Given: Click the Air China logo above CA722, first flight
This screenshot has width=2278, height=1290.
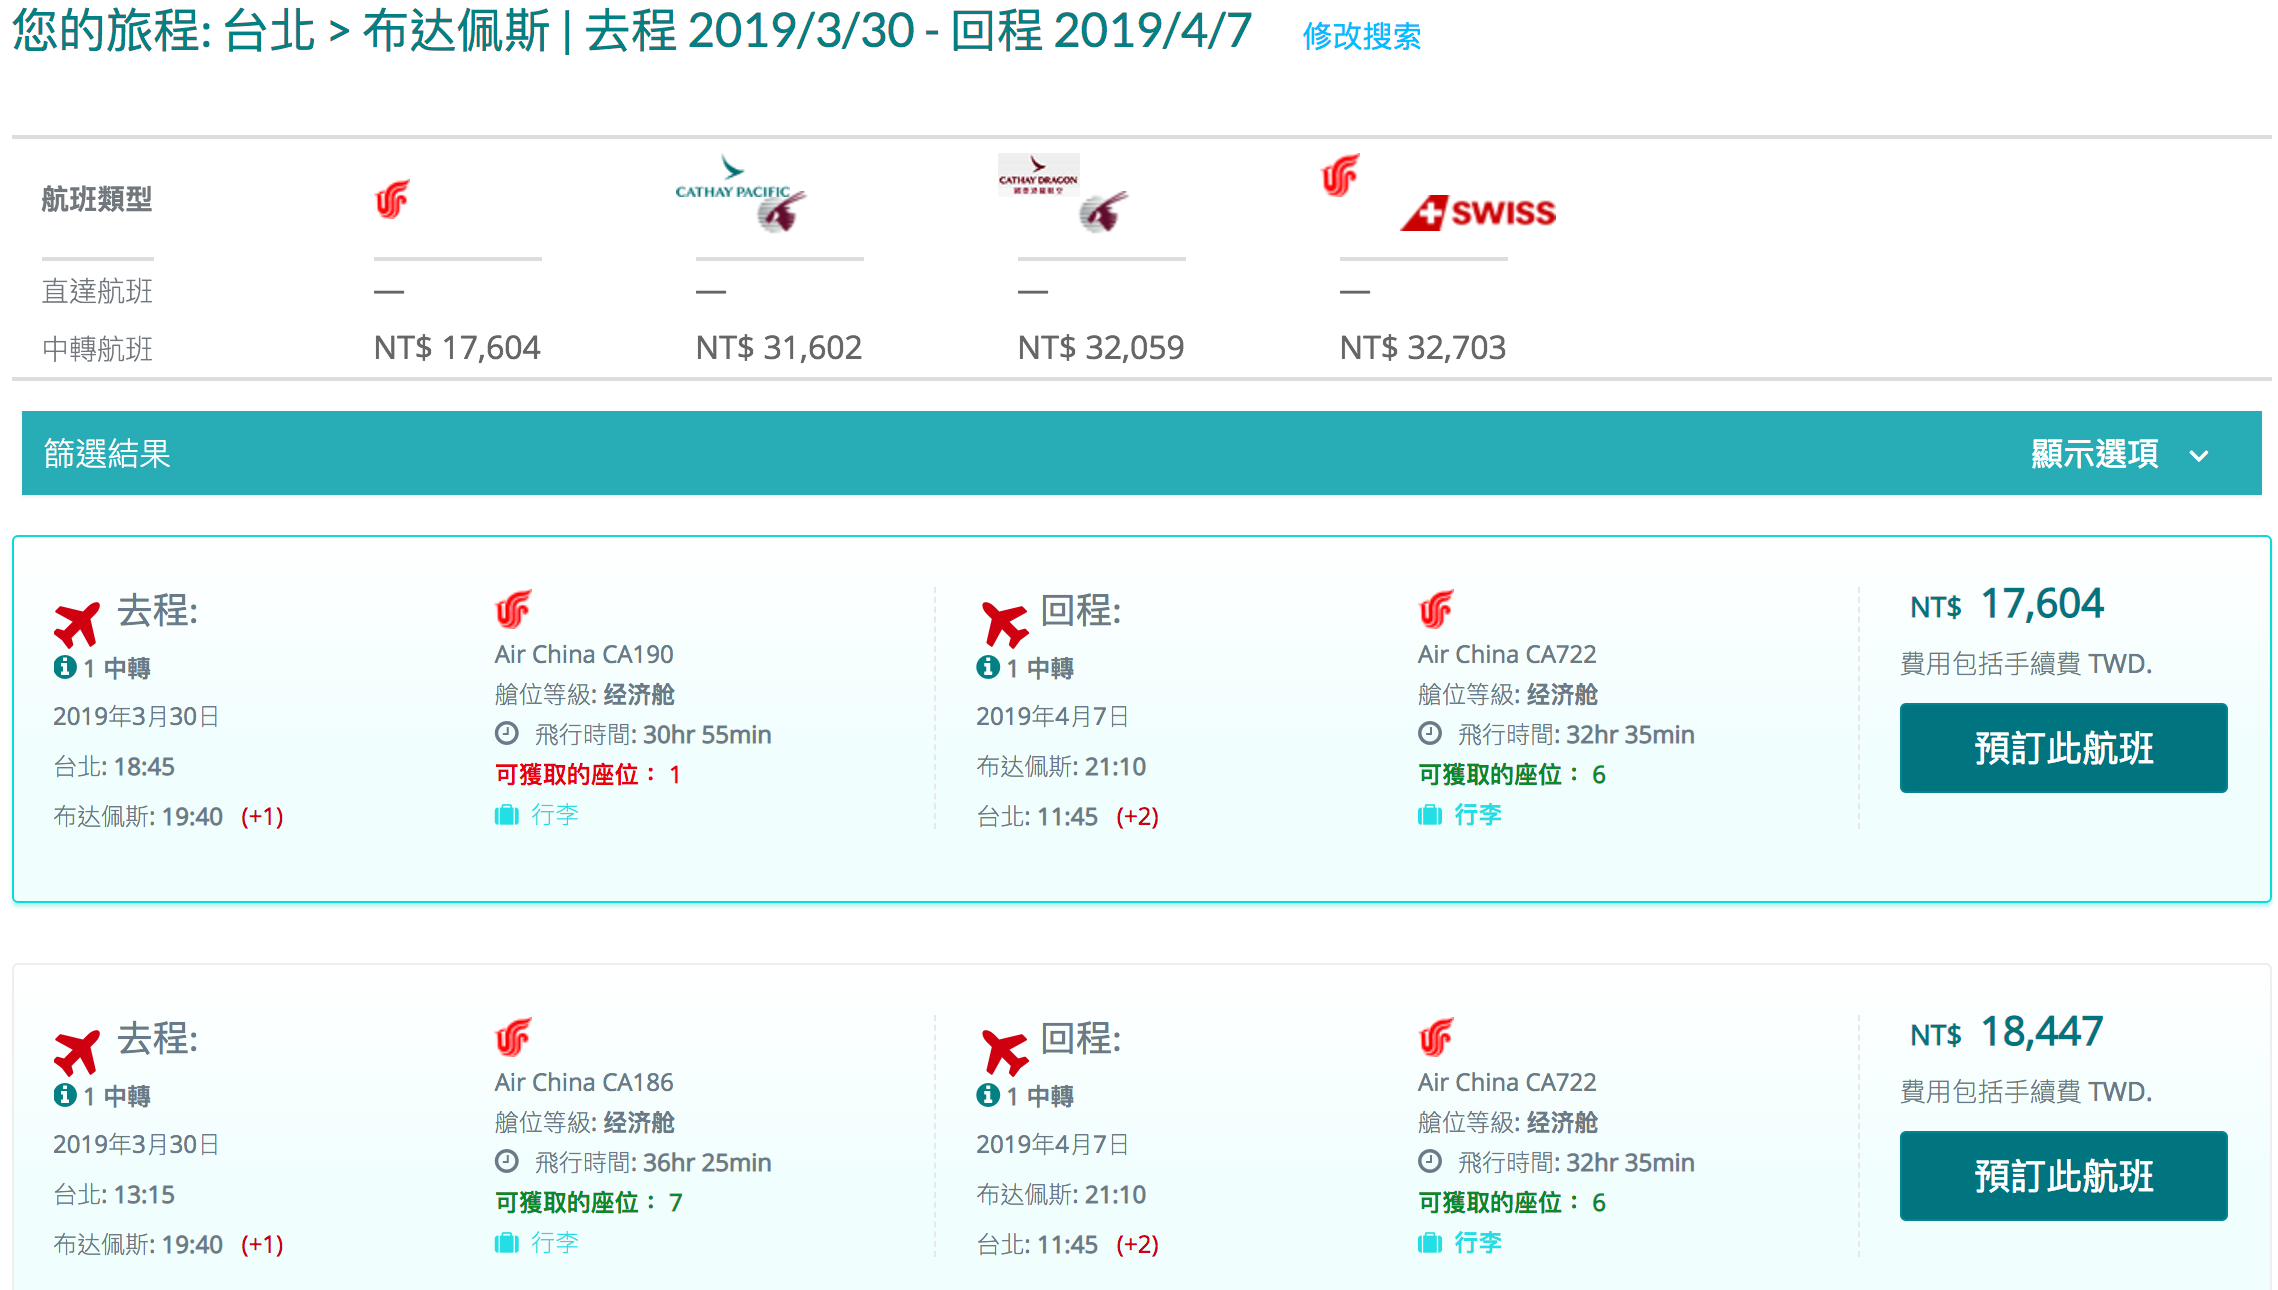Looking at the screenshot, I should coord(1436,609).
